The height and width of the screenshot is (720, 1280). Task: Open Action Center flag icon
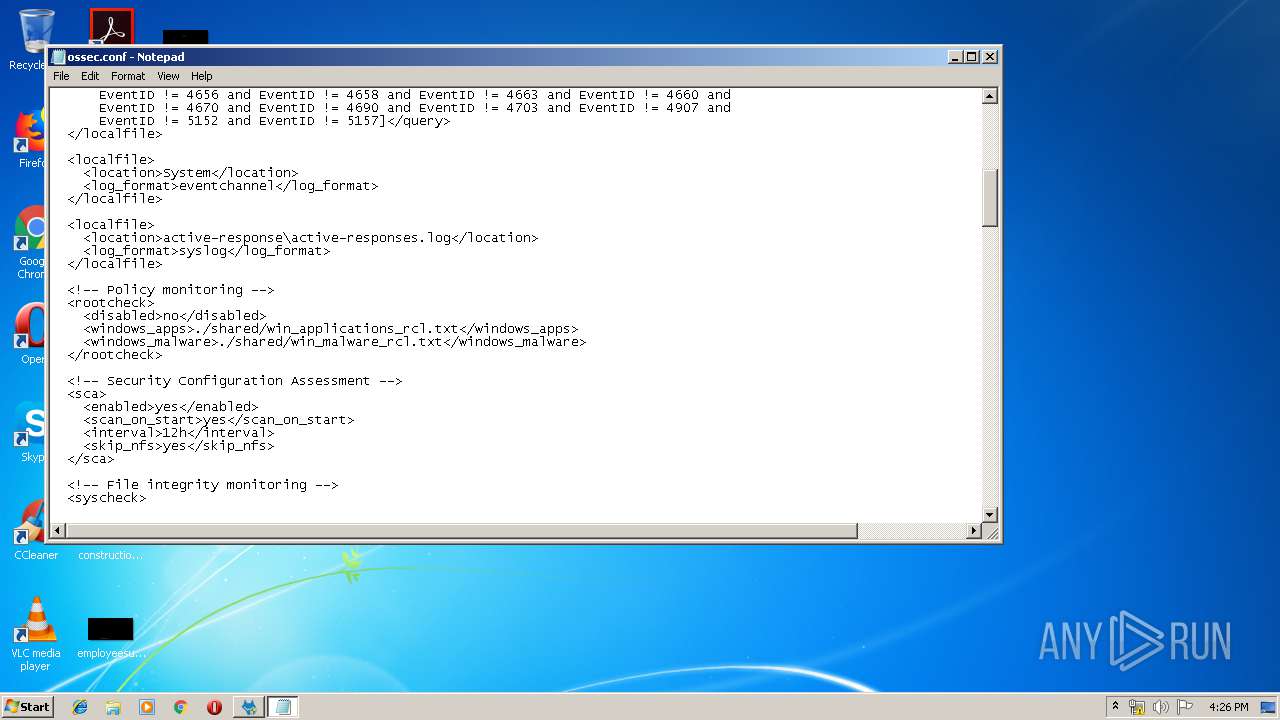[1185, 707]
